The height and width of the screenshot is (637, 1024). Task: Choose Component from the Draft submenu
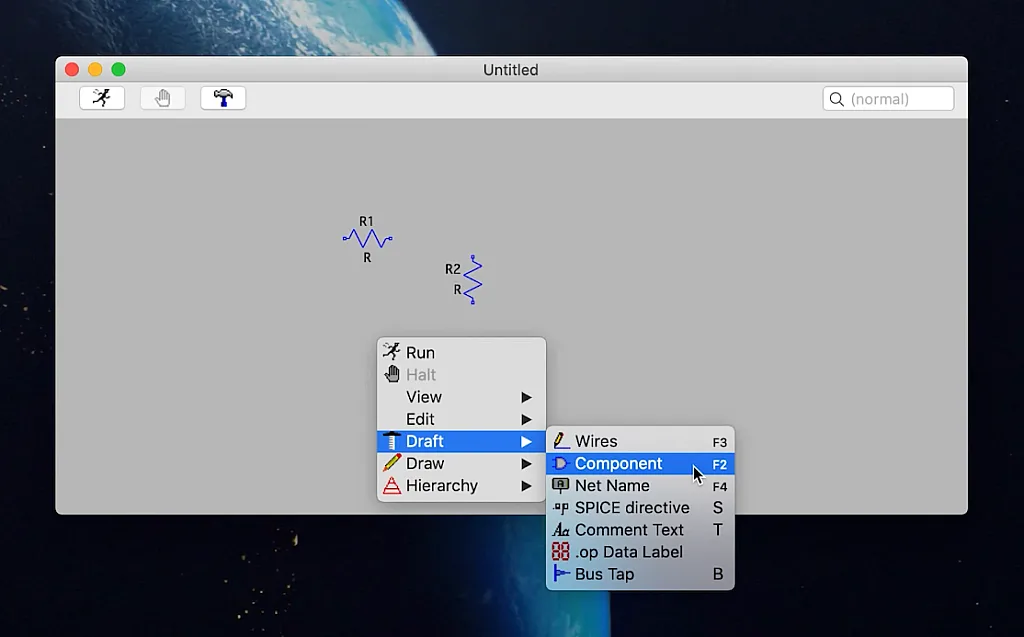tap(618, 464)
